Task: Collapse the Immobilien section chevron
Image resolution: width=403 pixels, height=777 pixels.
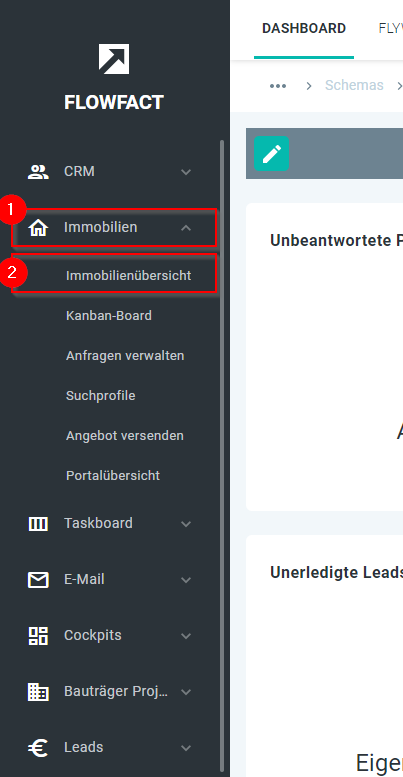Action: 186,228
